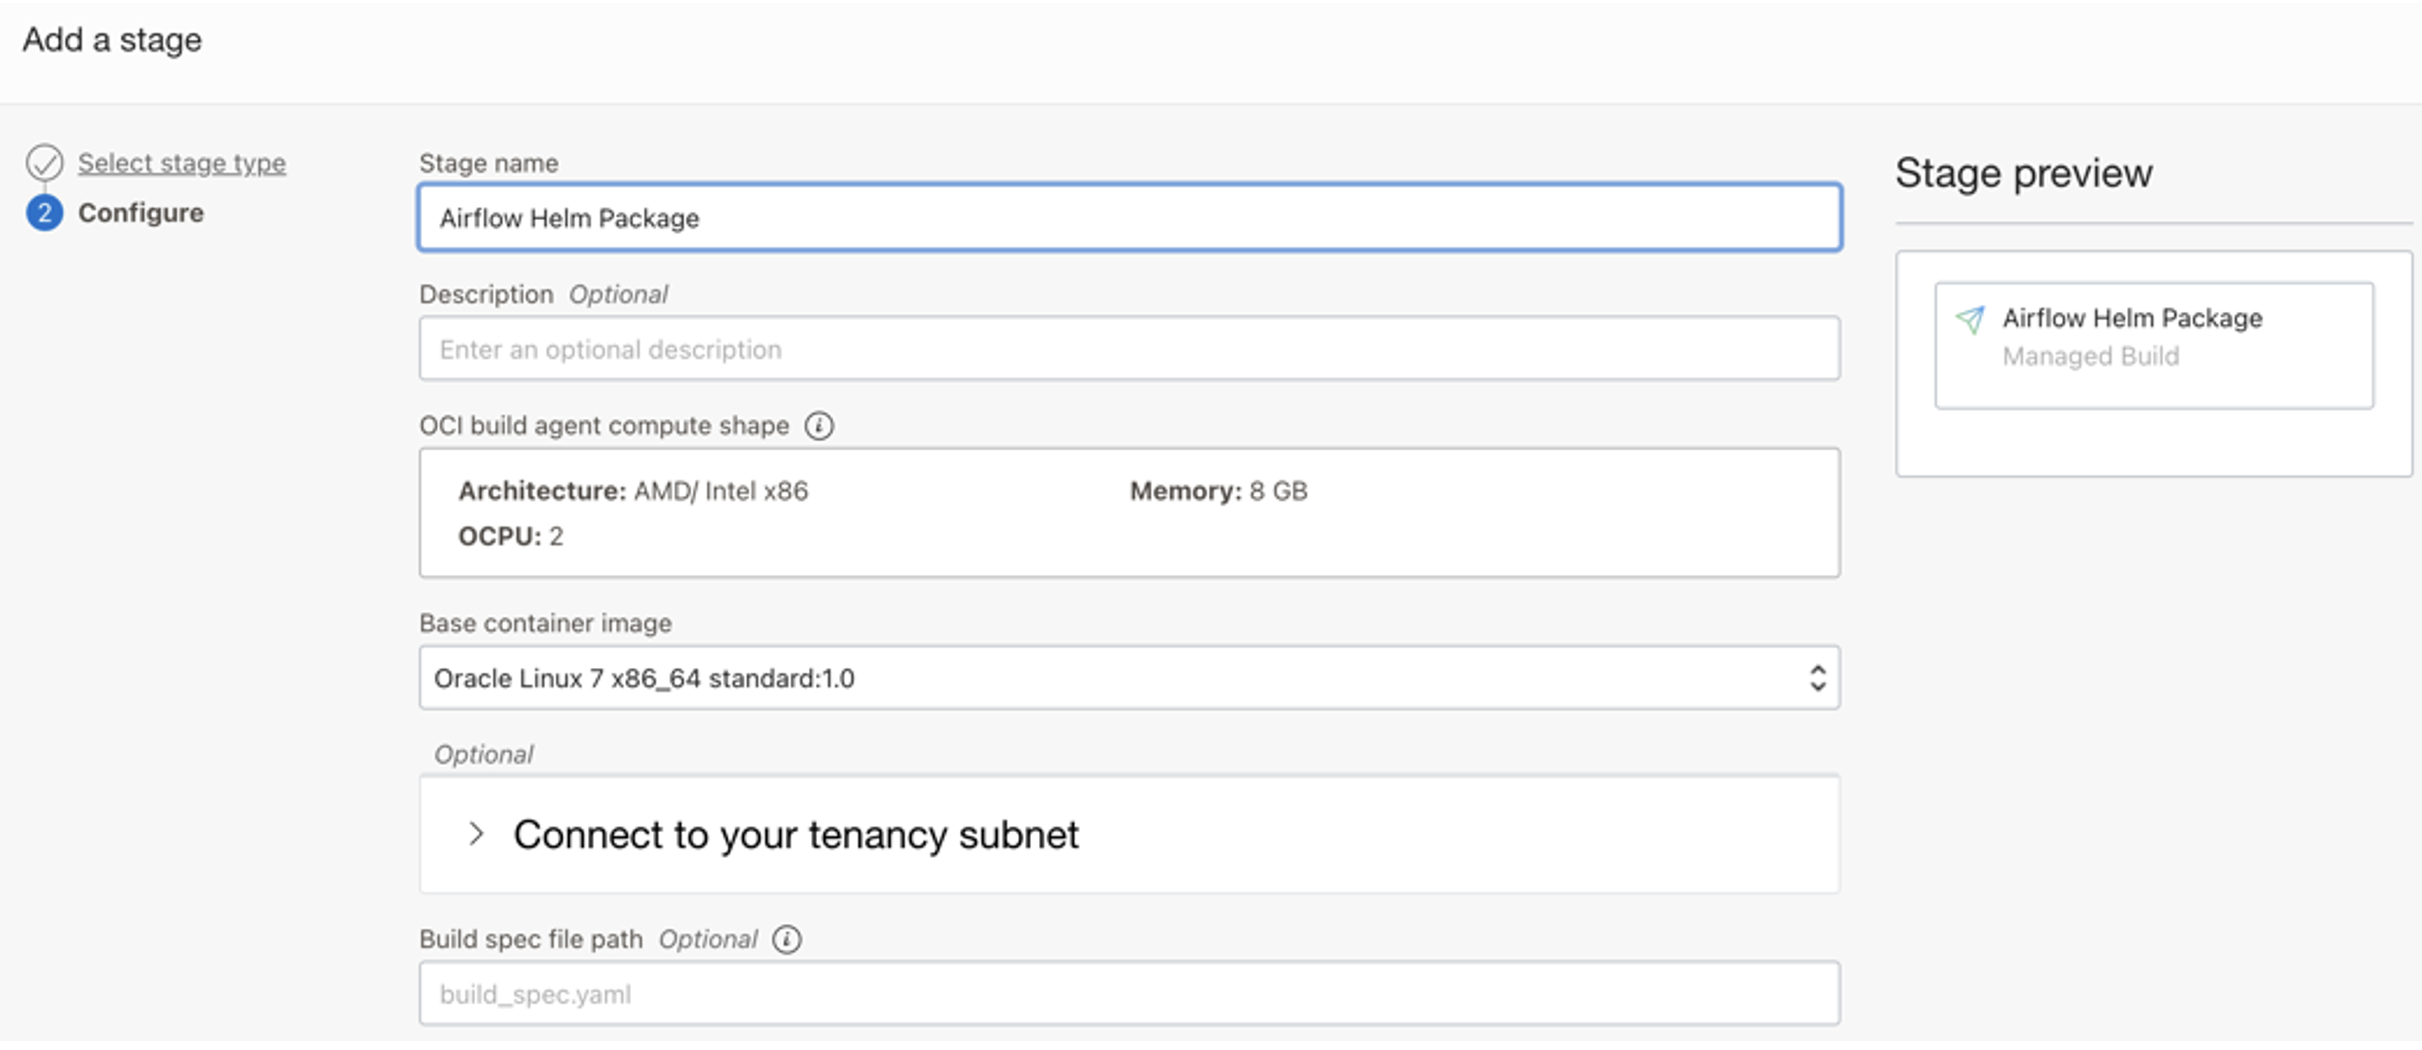The image size is (2422, 1050).
Task: Focus the Stage name text field
Action: [1128, 218]
